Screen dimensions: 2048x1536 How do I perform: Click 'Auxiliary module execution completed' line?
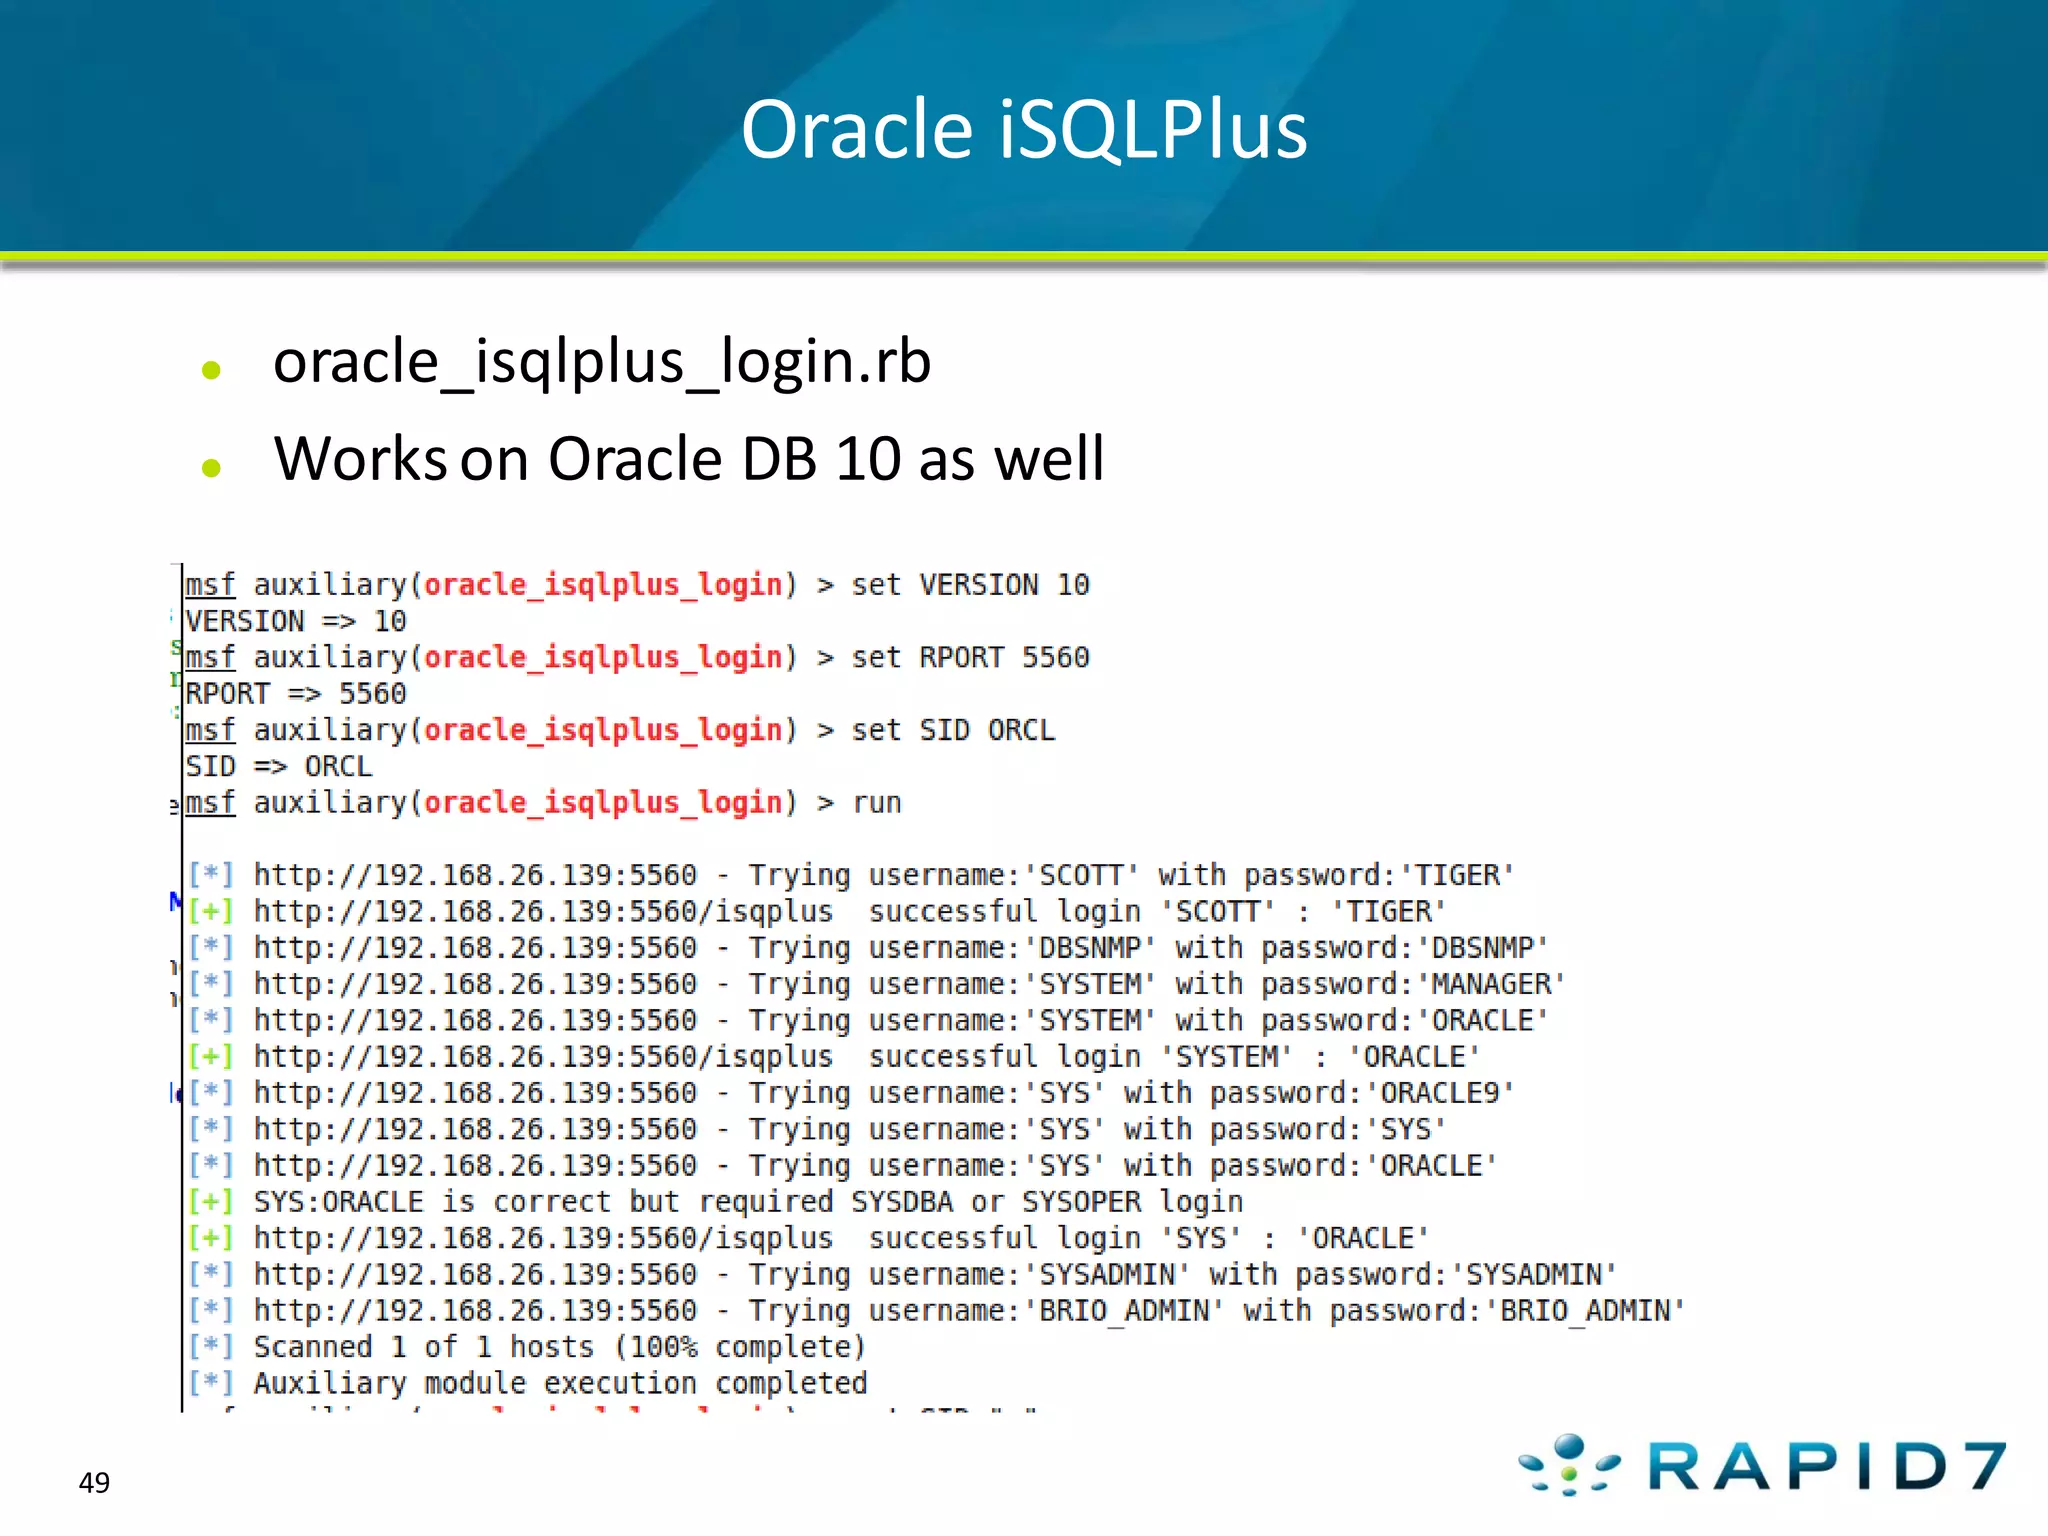[x=528, y=1384]
